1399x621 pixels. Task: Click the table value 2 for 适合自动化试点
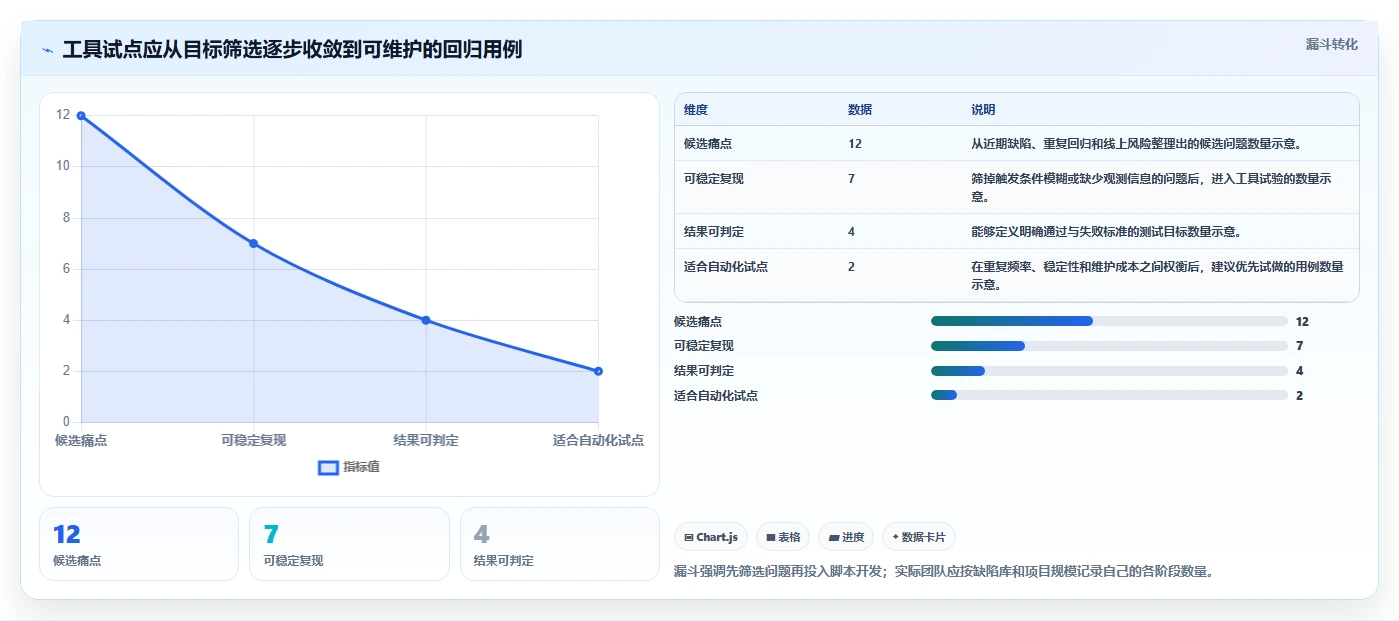point(851,266)
